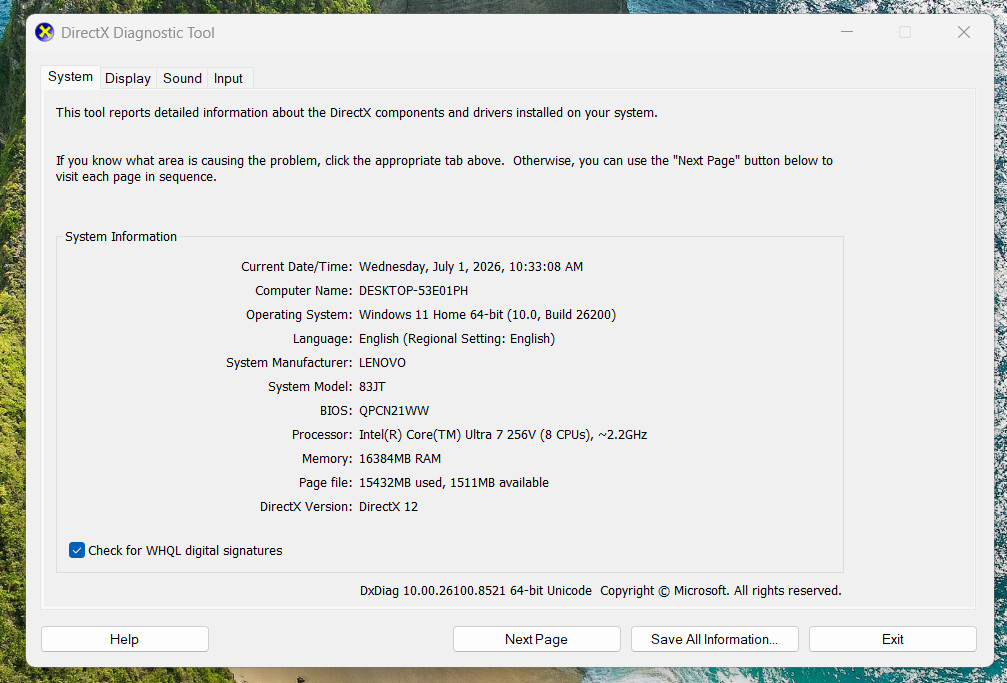Click the Next Page button
Screen dimensions: 1007x683
536,639
